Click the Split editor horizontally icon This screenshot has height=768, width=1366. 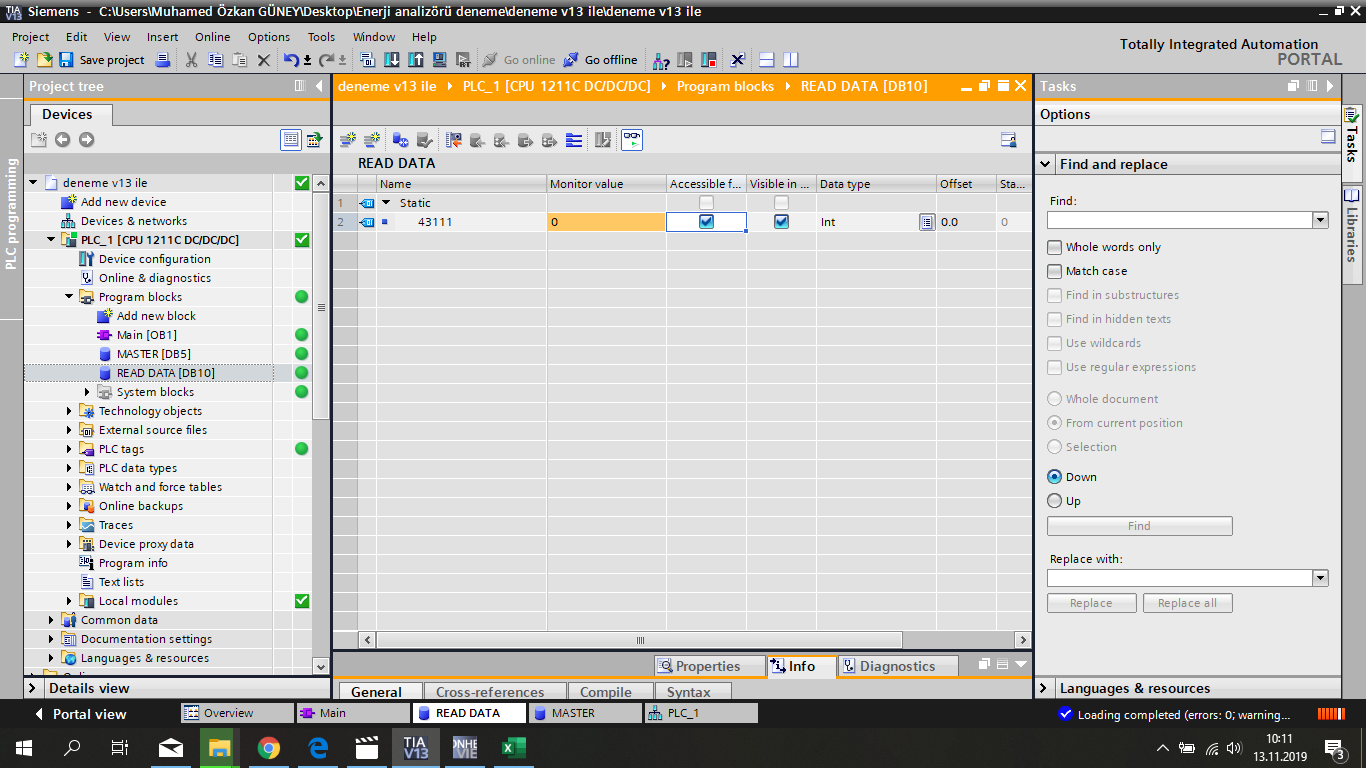point(767,60)
